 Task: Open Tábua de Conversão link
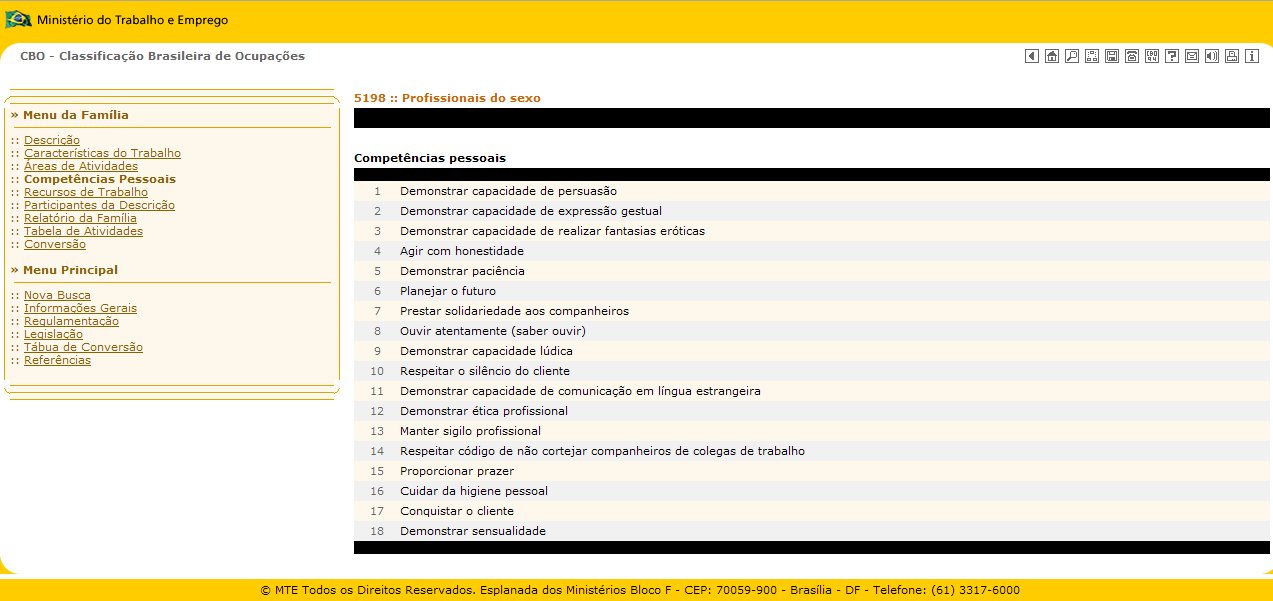point(83,347)
